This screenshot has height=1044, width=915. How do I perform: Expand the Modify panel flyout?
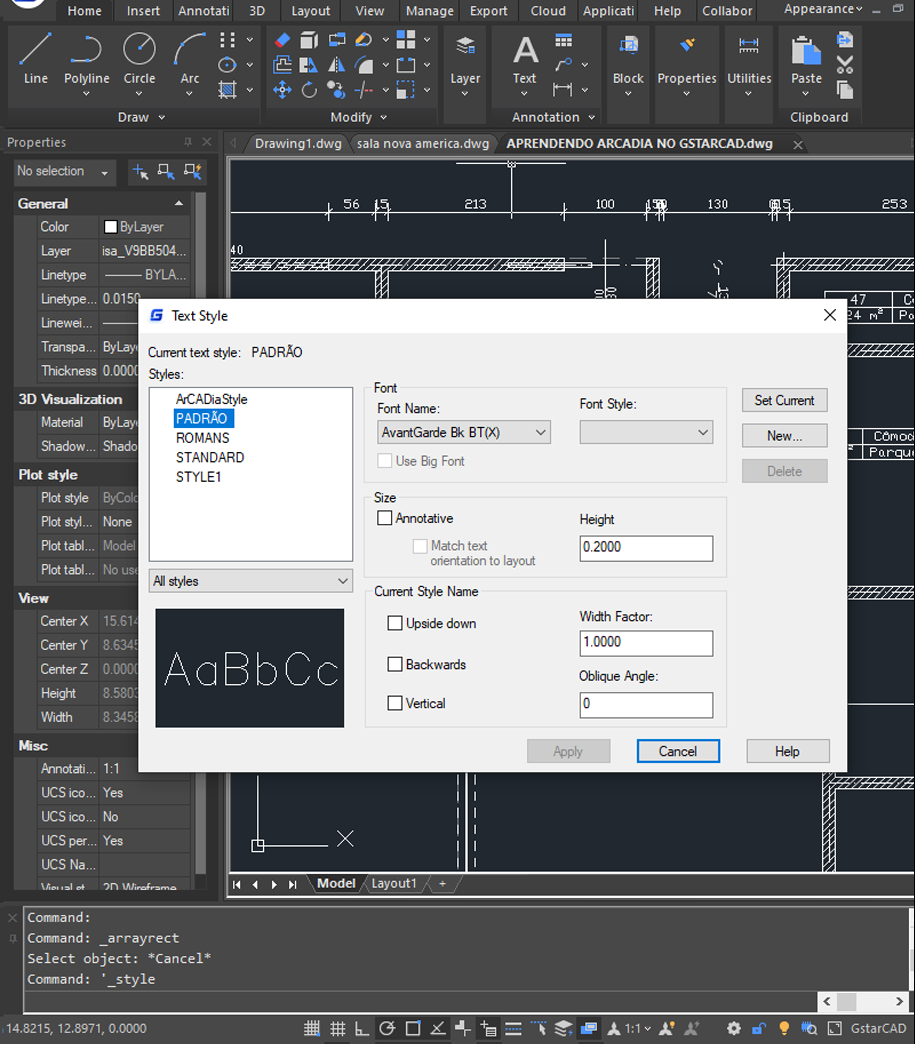(x=384, y=118)
